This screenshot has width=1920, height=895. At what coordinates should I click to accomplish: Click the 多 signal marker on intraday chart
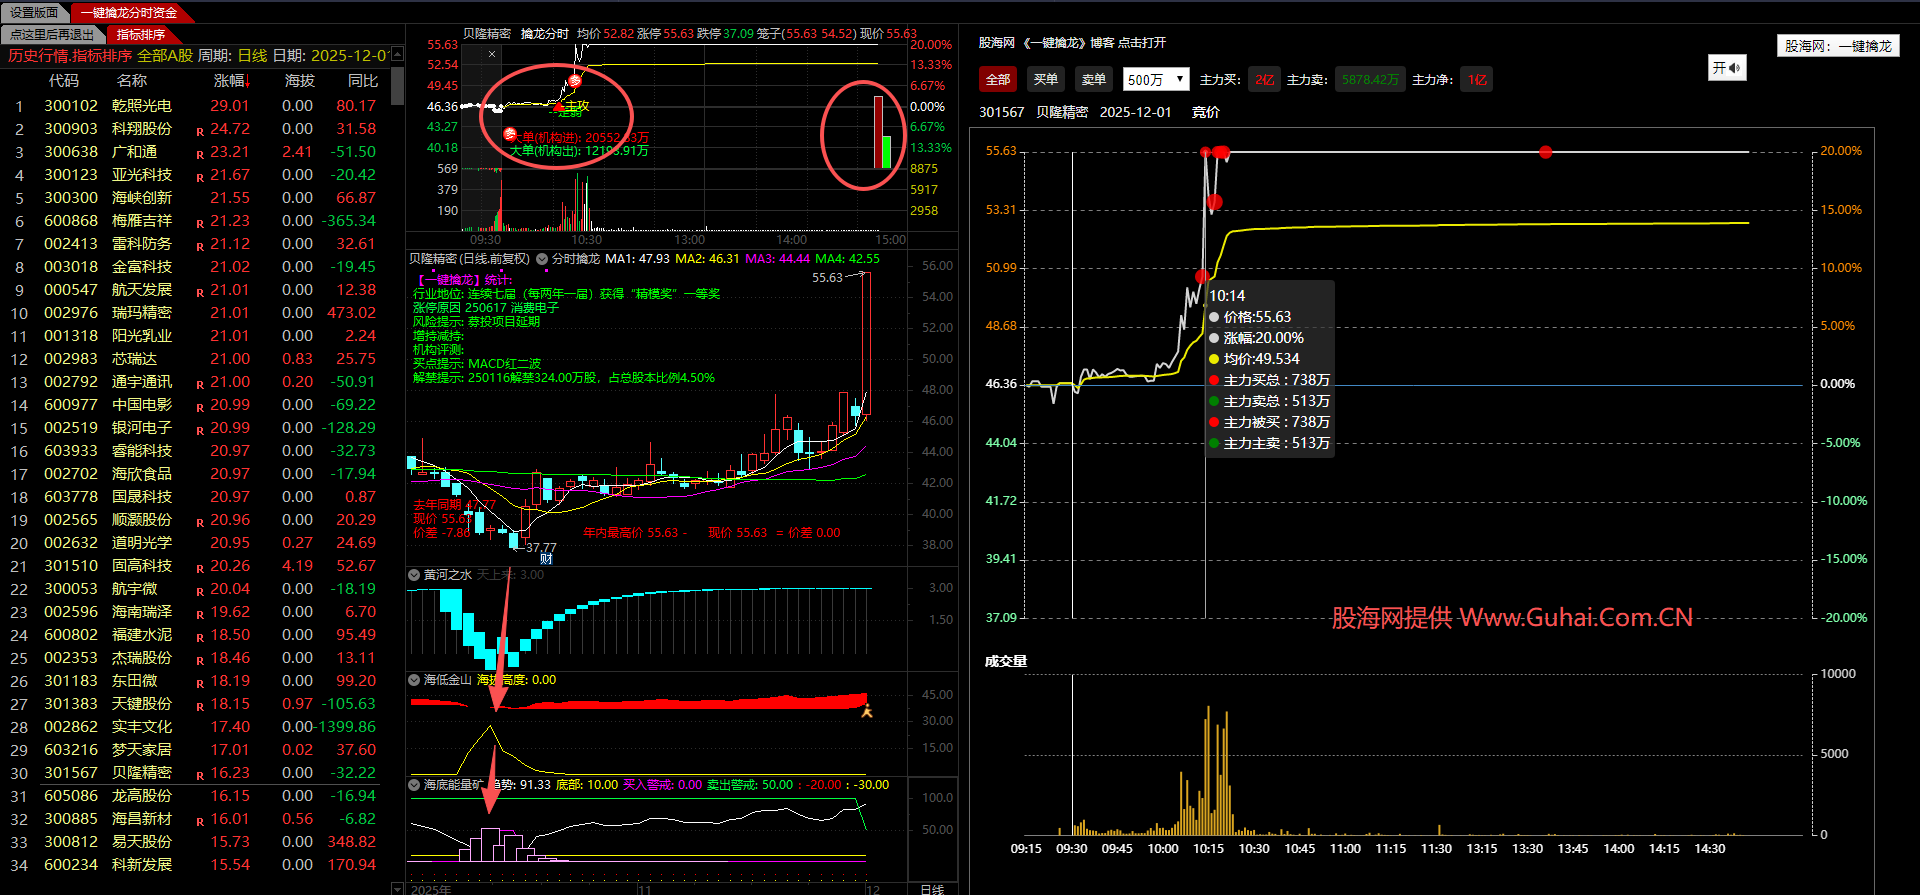tap(574, 81)
